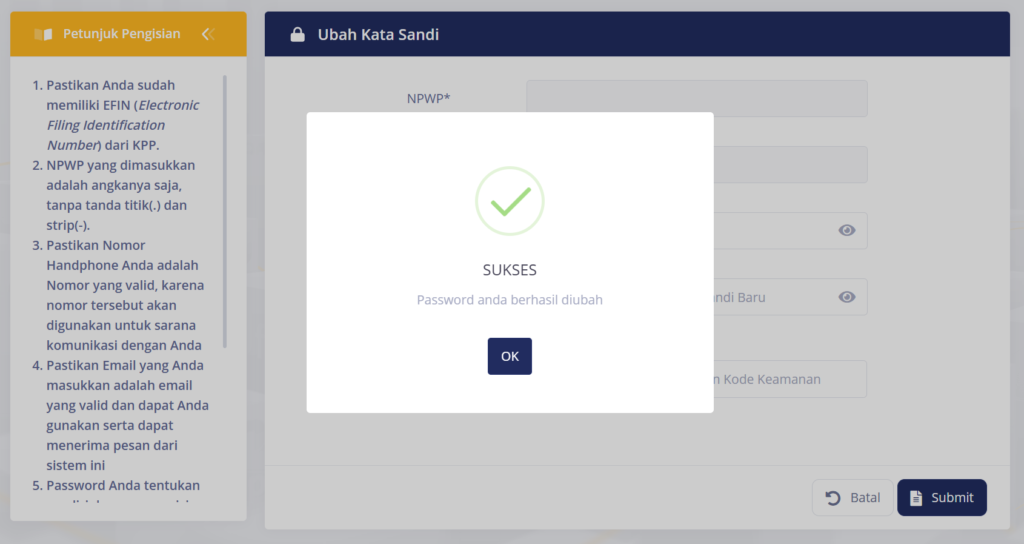Click the OK button in the success dialog
The width and height of the screenshot is (1024, 544).
point(509,356)
